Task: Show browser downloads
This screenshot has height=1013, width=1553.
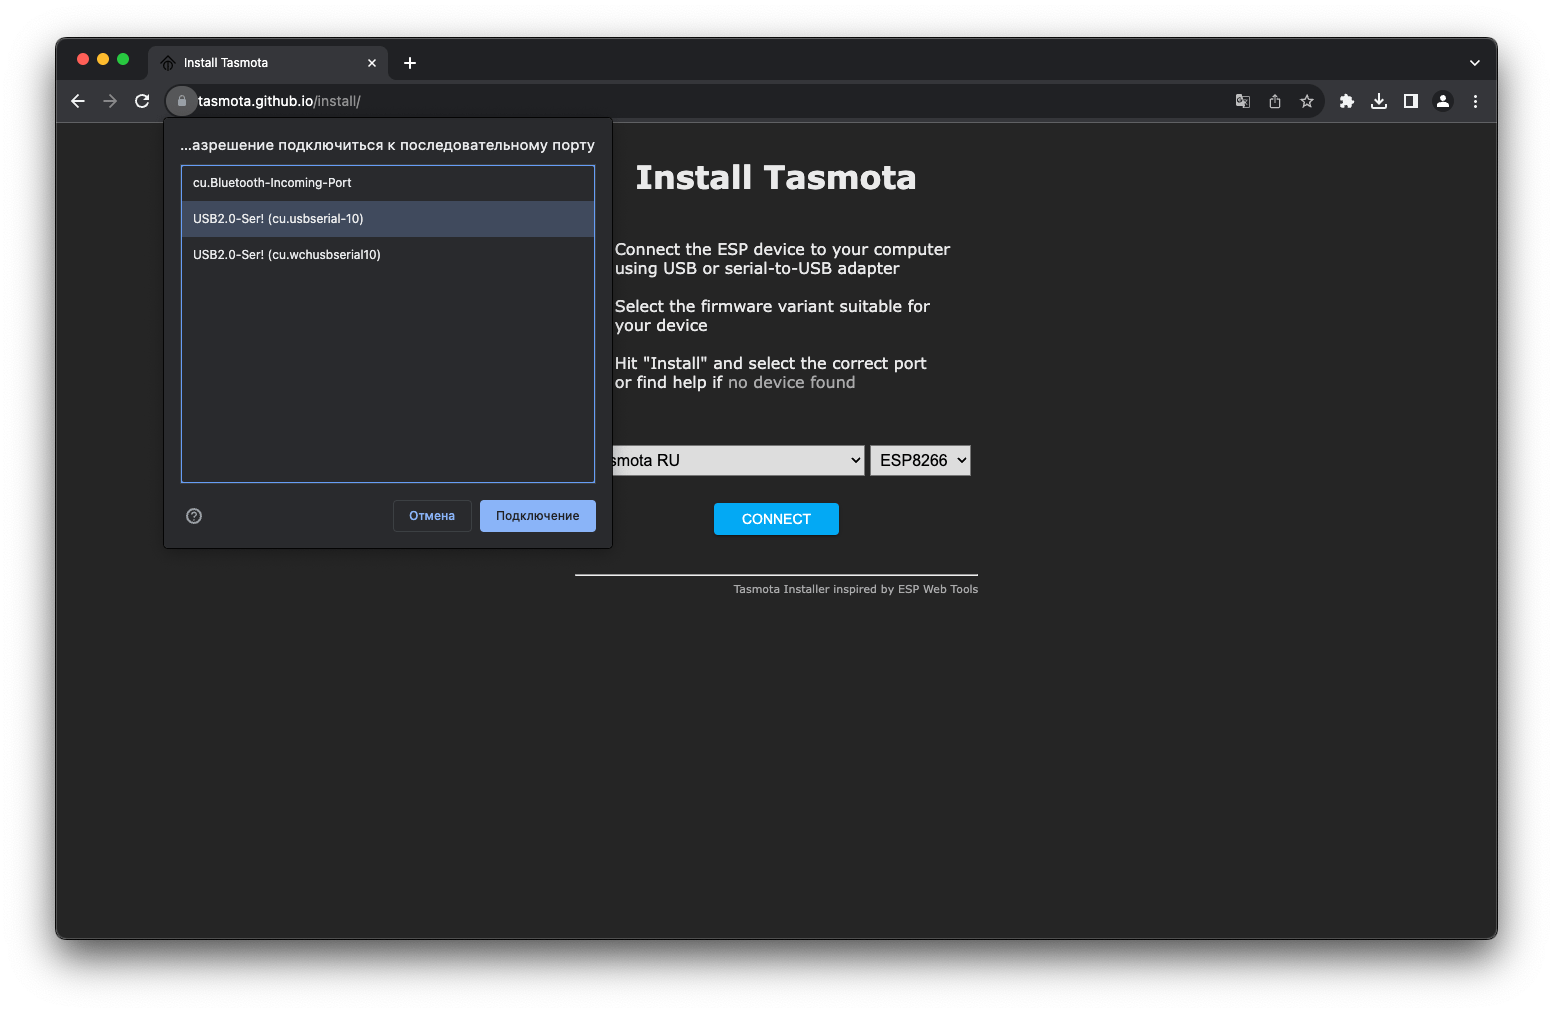Action: point(1378,101)
